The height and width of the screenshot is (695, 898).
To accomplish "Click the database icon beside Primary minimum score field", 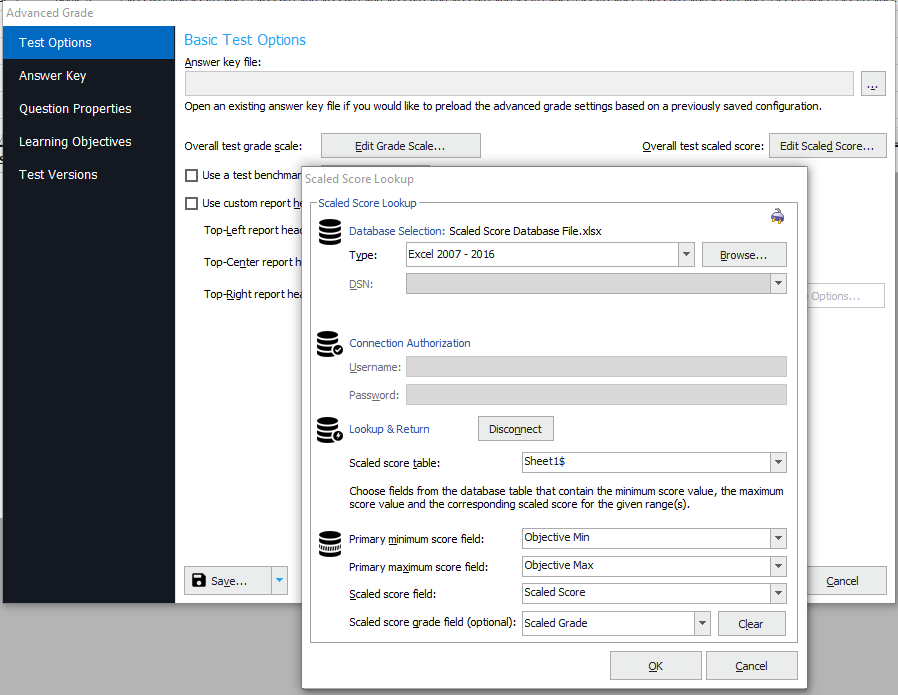I will point(330,544).
